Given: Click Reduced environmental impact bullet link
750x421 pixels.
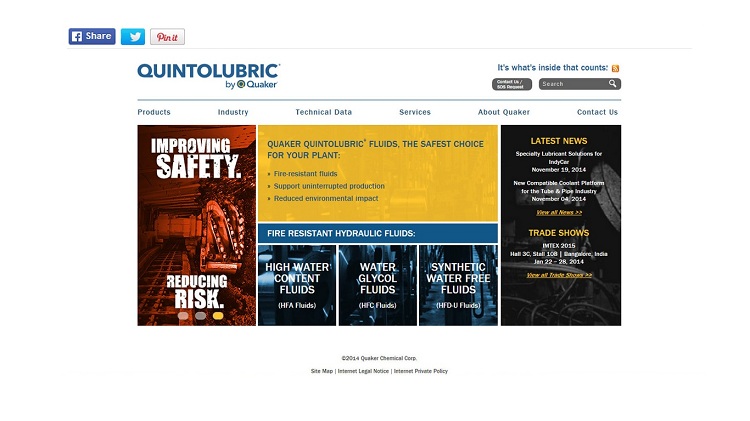Looking at the screenshot, I should [x=326, y=199].
